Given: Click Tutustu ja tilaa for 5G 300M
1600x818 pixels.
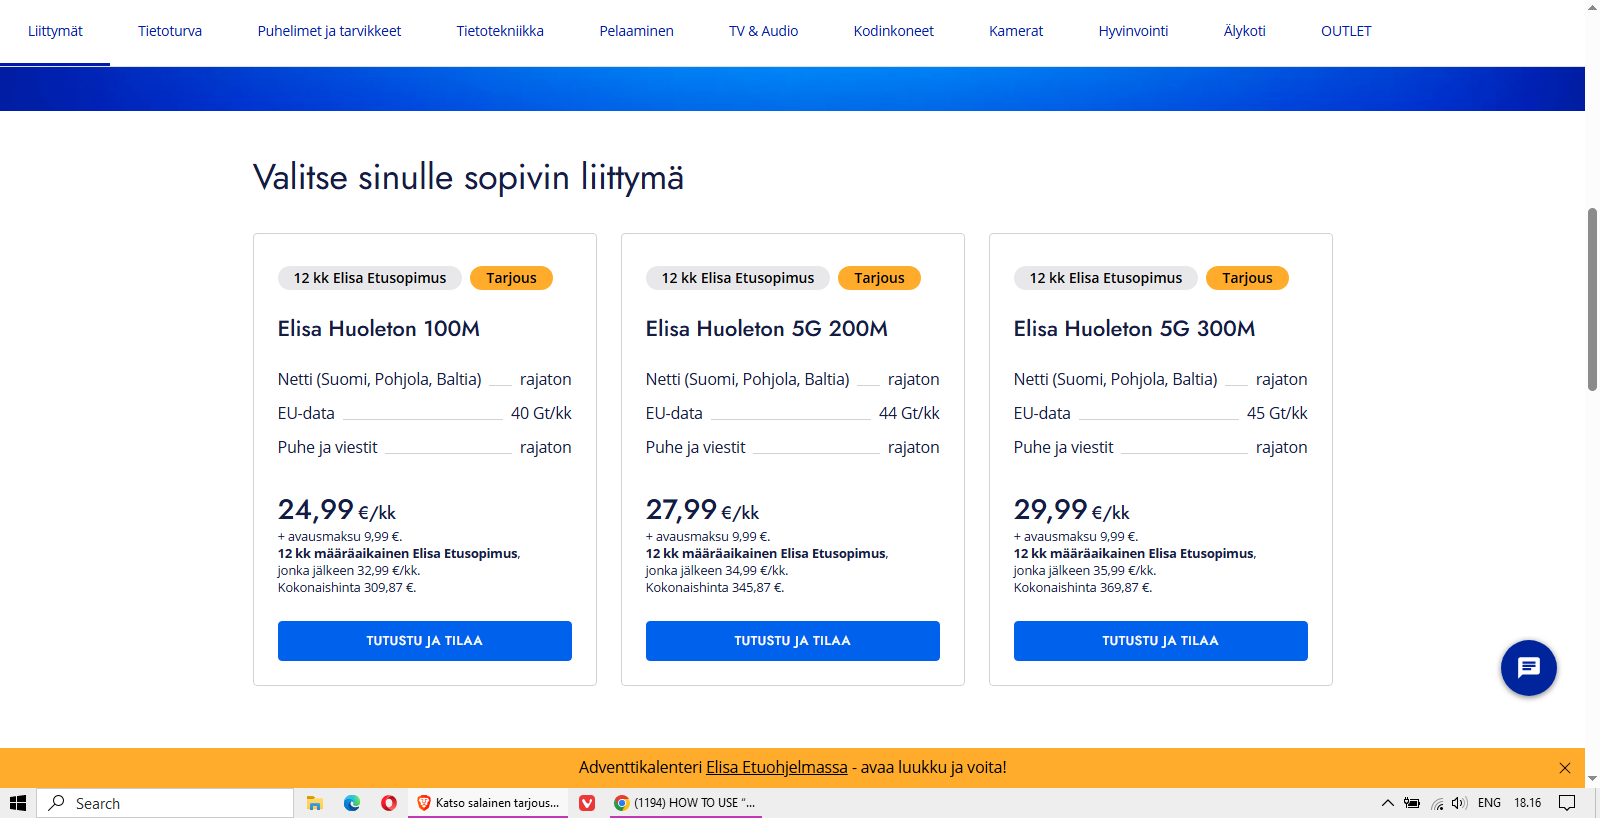Looking at the screenshot, I should (x=1161, y=641).
